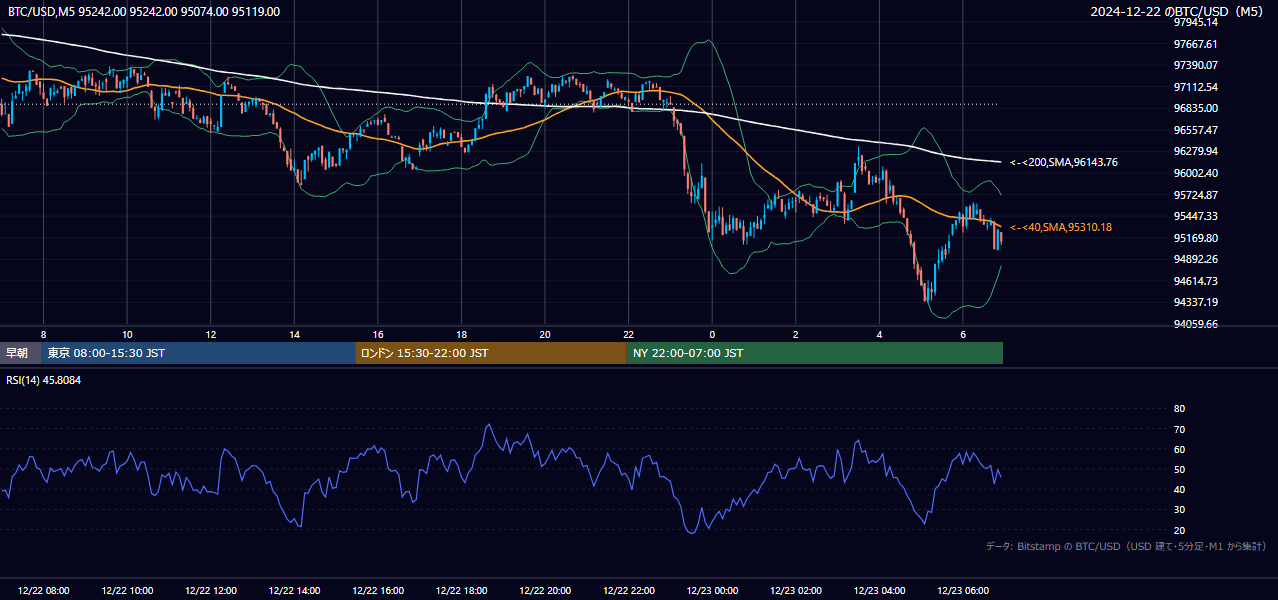Click the date label 12/23 02:00
This screenshot has height=600, width=1278.
tap(796, 591)
